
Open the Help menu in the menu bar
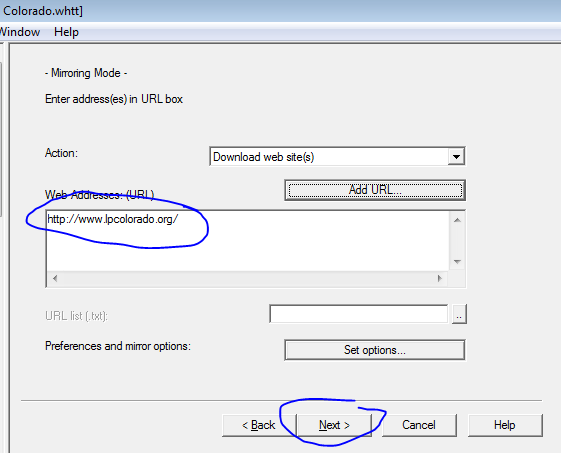(66, 32)
